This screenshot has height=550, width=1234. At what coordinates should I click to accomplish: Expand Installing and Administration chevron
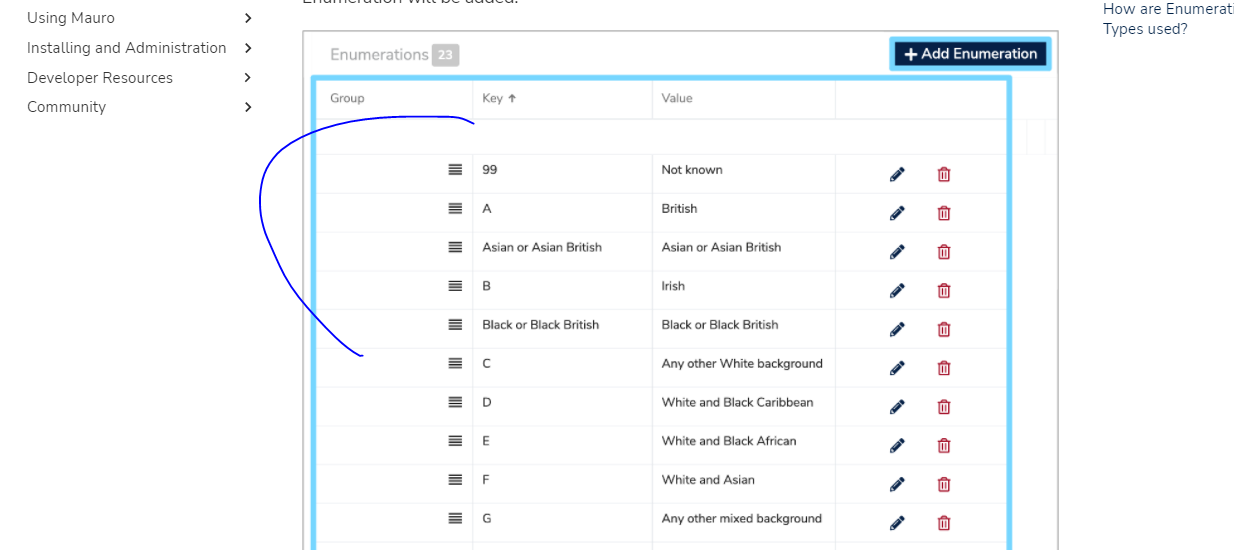point(248,48)
